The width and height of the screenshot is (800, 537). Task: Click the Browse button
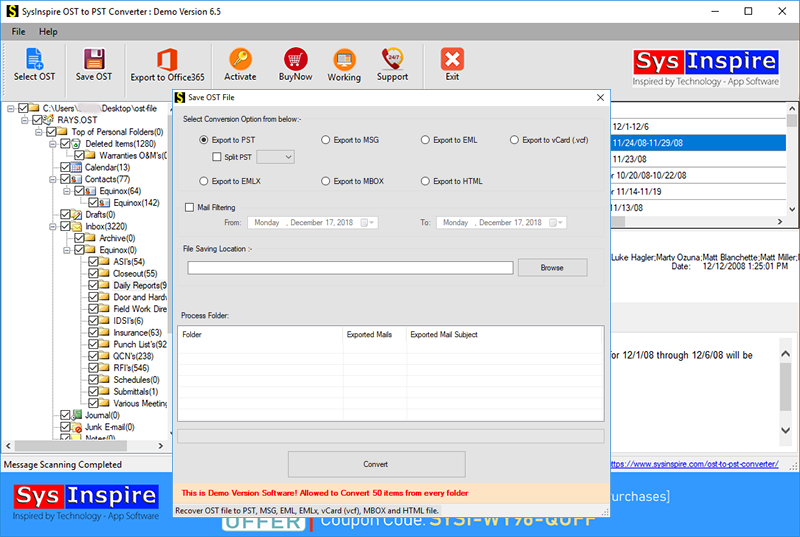click(552, 268)
